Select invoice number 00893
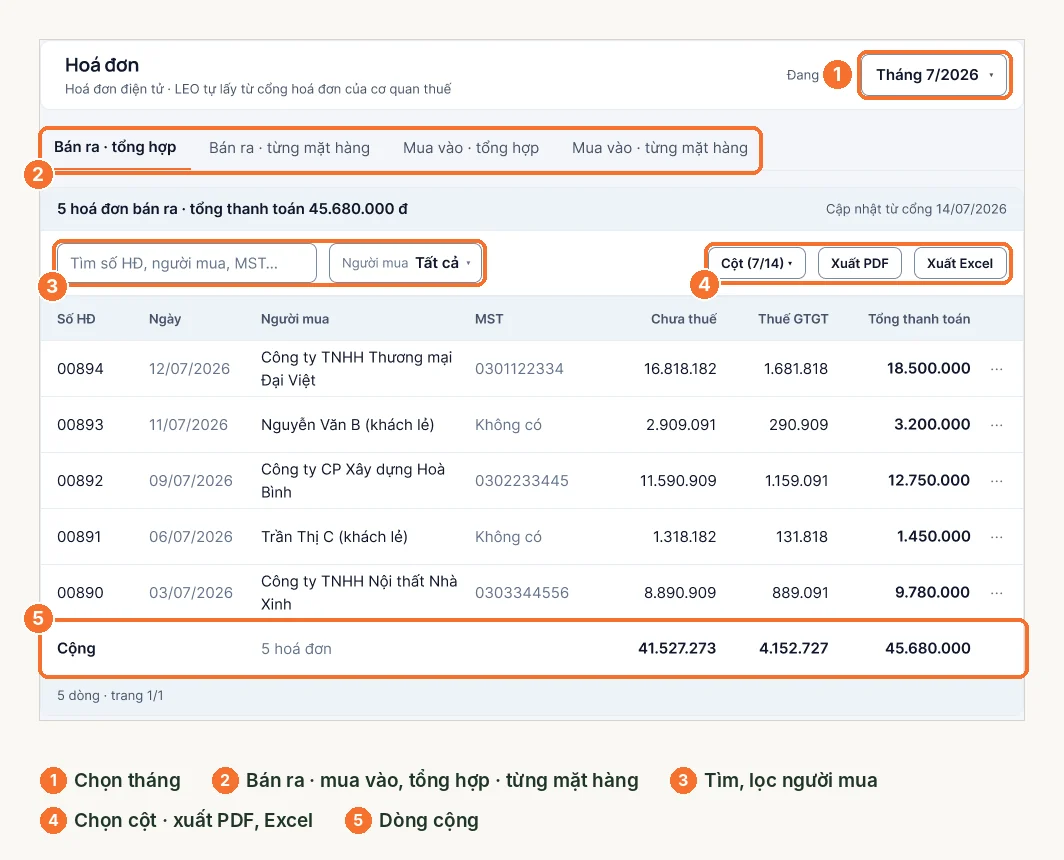The height and width of the screenshot is (860, 1064). tap(80, 425)
